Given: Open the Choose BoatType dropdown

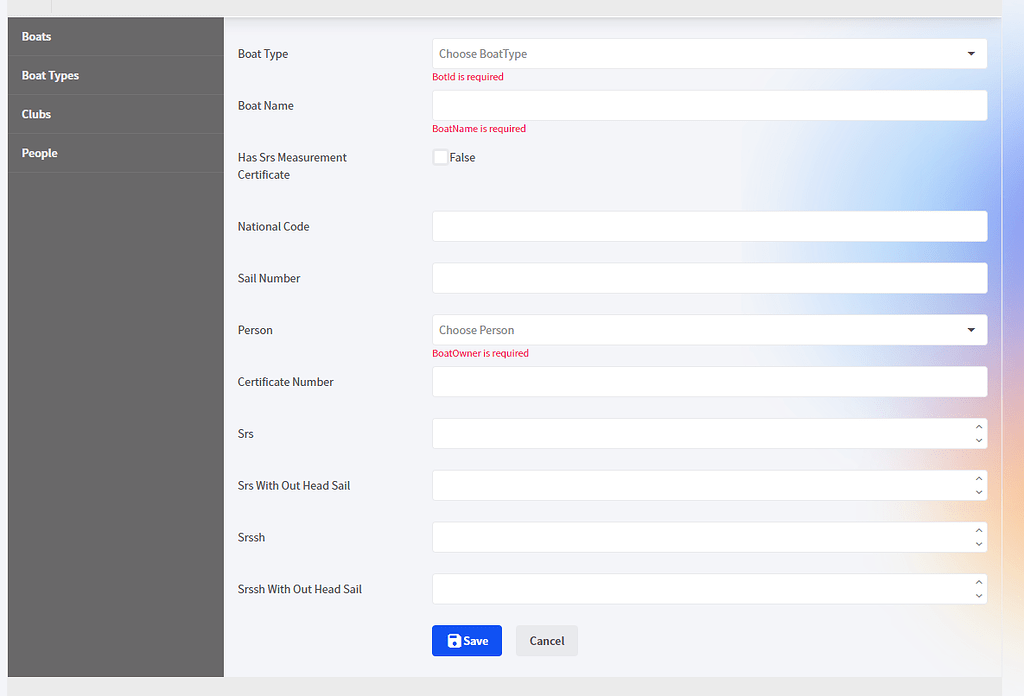Looking at the screenshot, I should 700,53.
